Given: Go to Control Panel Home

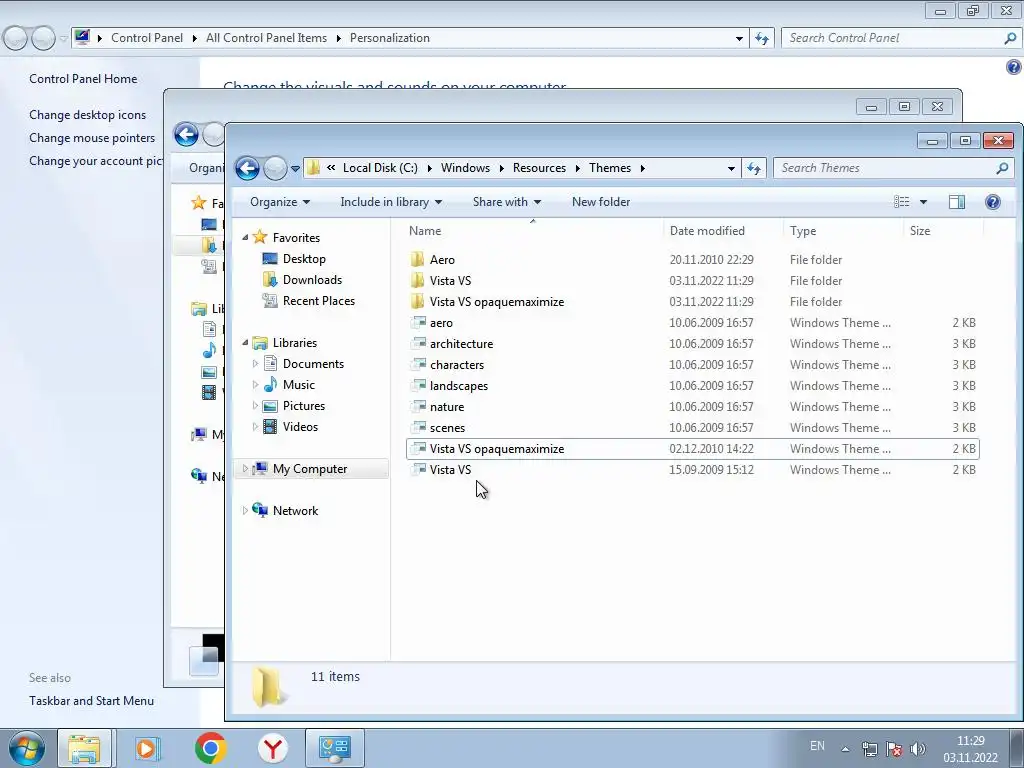Looking at the screenshot, I should tap(83, 79).
